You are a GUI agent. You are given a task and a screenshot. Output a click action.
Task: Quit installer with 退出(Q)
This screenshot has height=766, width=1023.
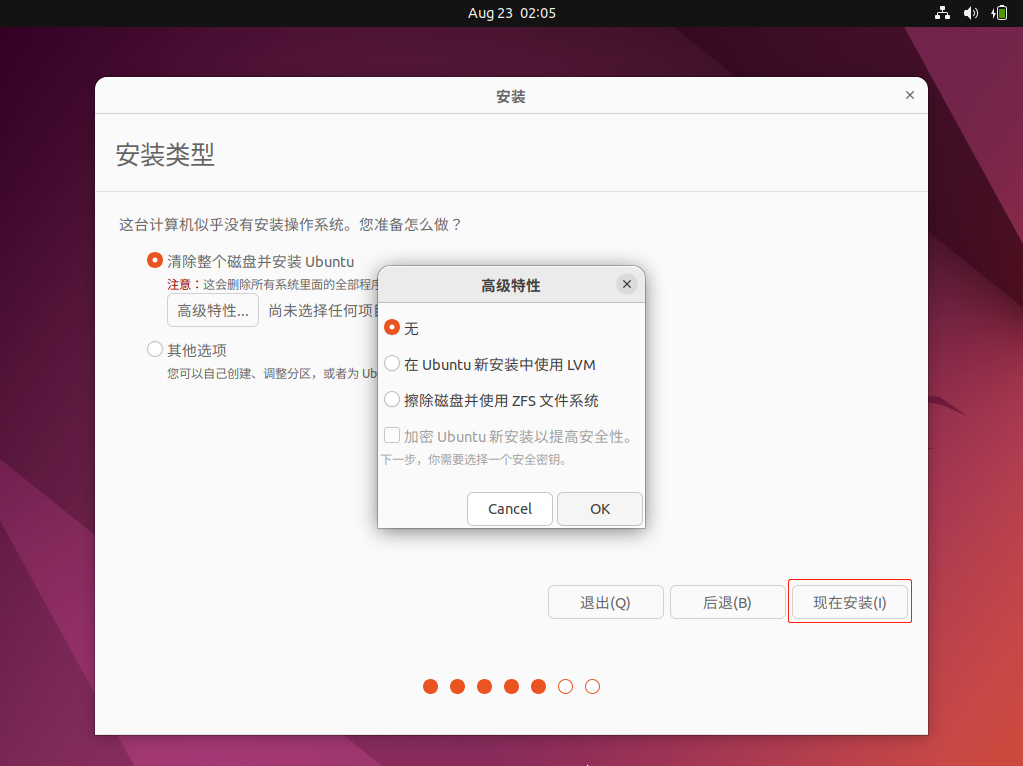pos(605,602)
